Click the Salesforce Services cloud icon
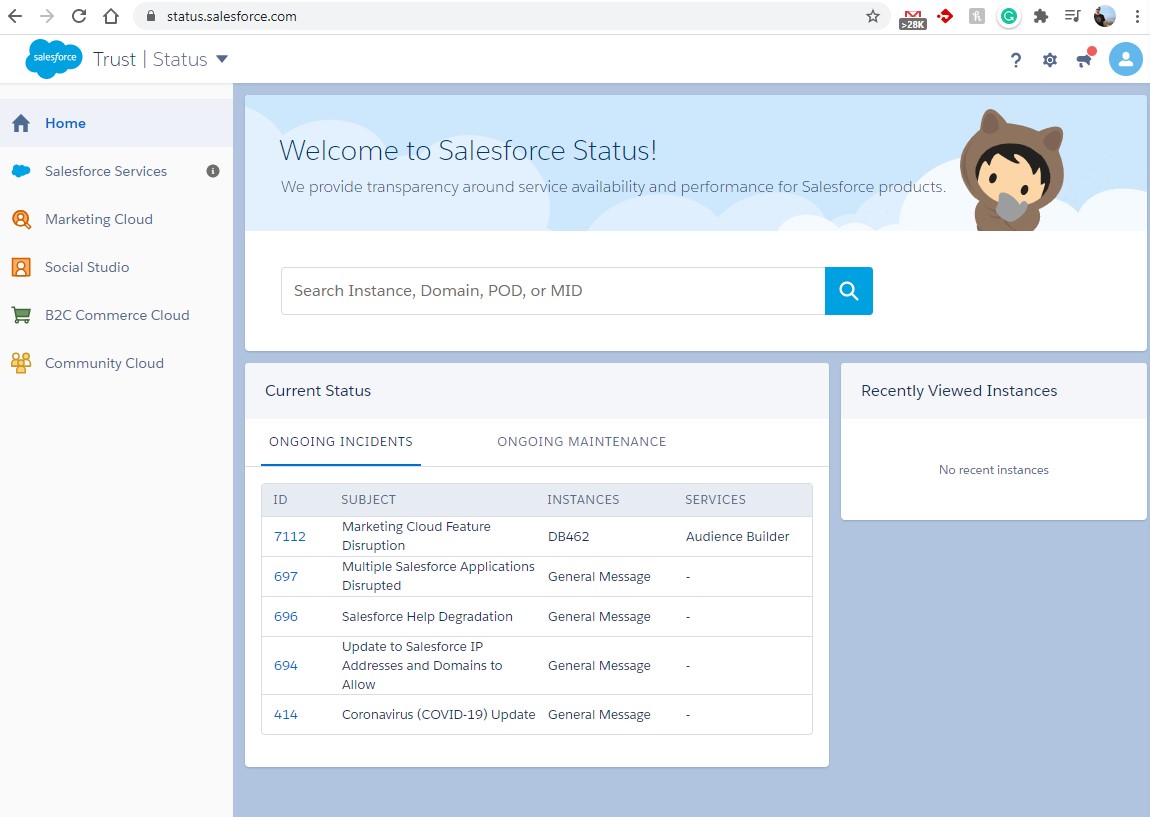 (x=21, y=171)
